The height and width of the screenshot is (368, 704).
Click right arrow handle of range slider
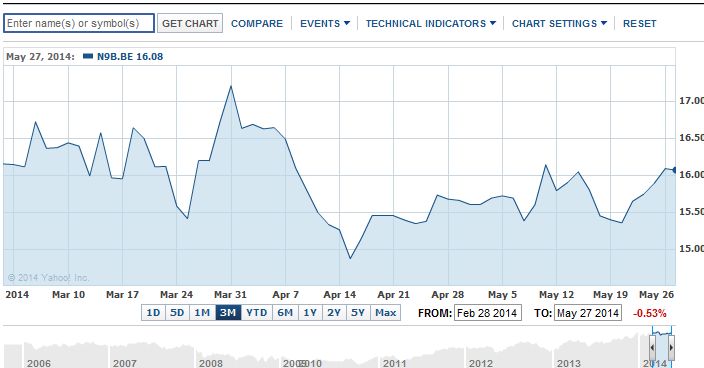(671, 347)
